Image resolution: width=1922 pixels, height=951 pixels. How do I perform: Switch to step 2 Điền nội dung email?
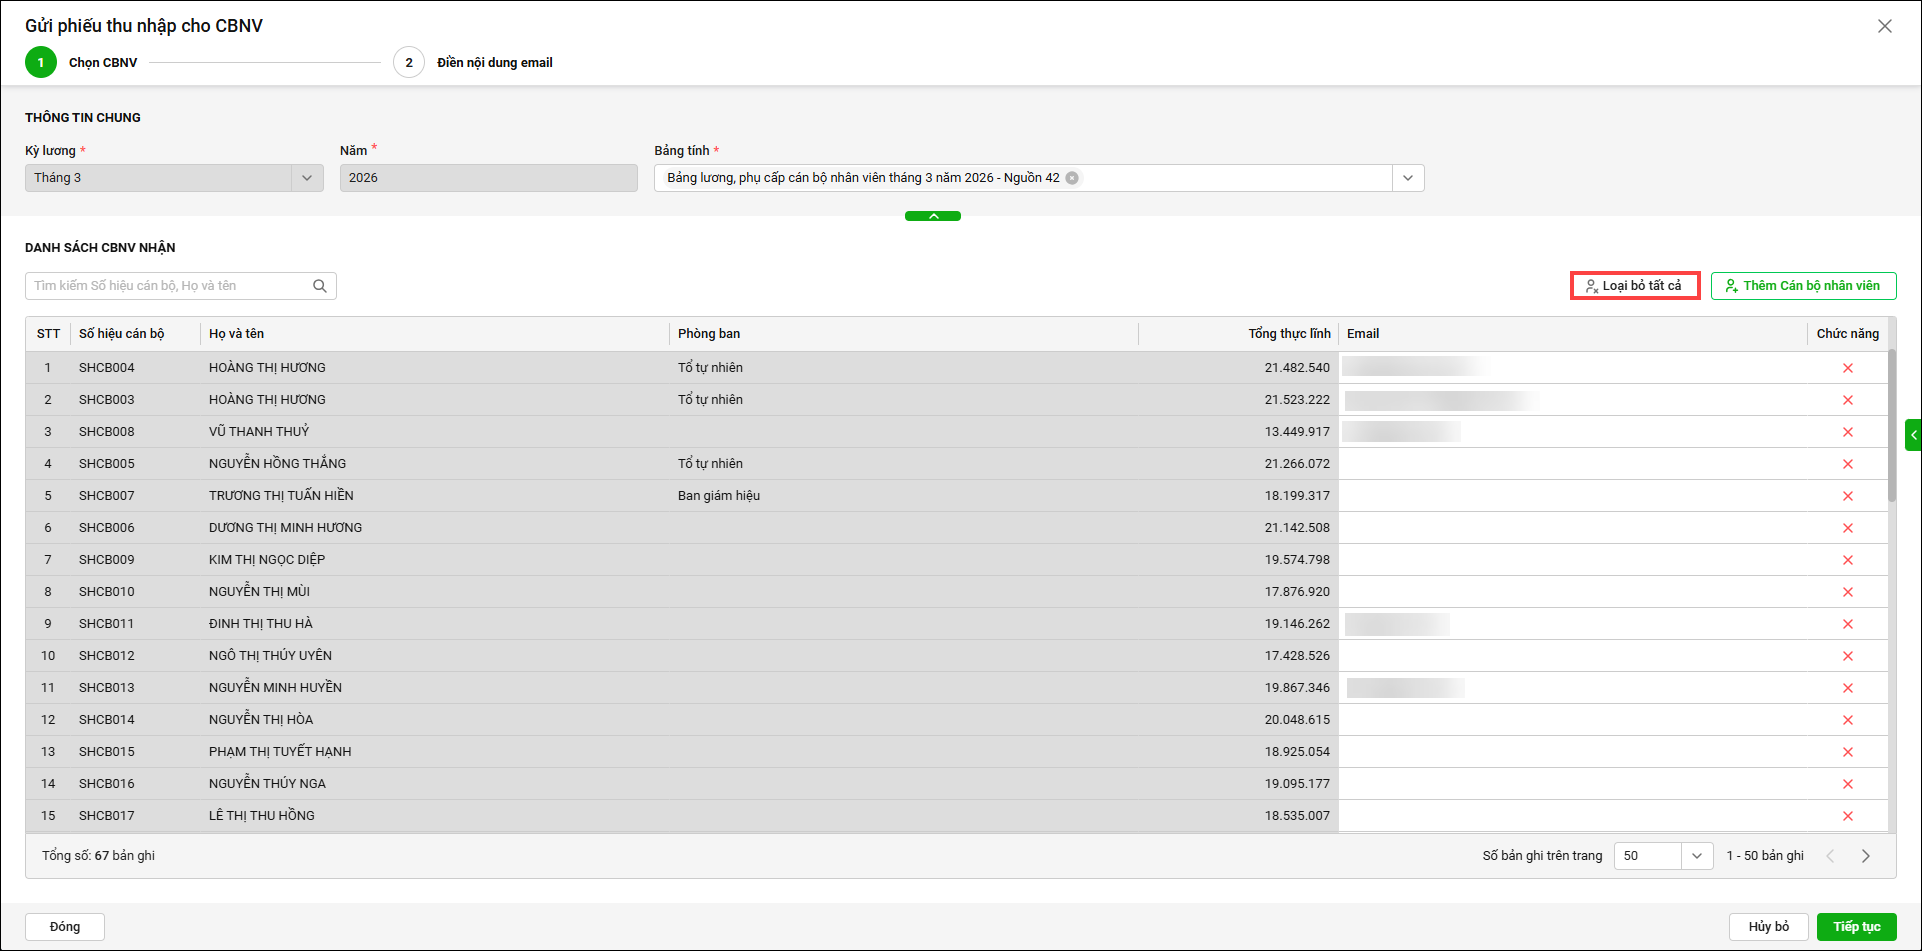click(x=409, y=62)
